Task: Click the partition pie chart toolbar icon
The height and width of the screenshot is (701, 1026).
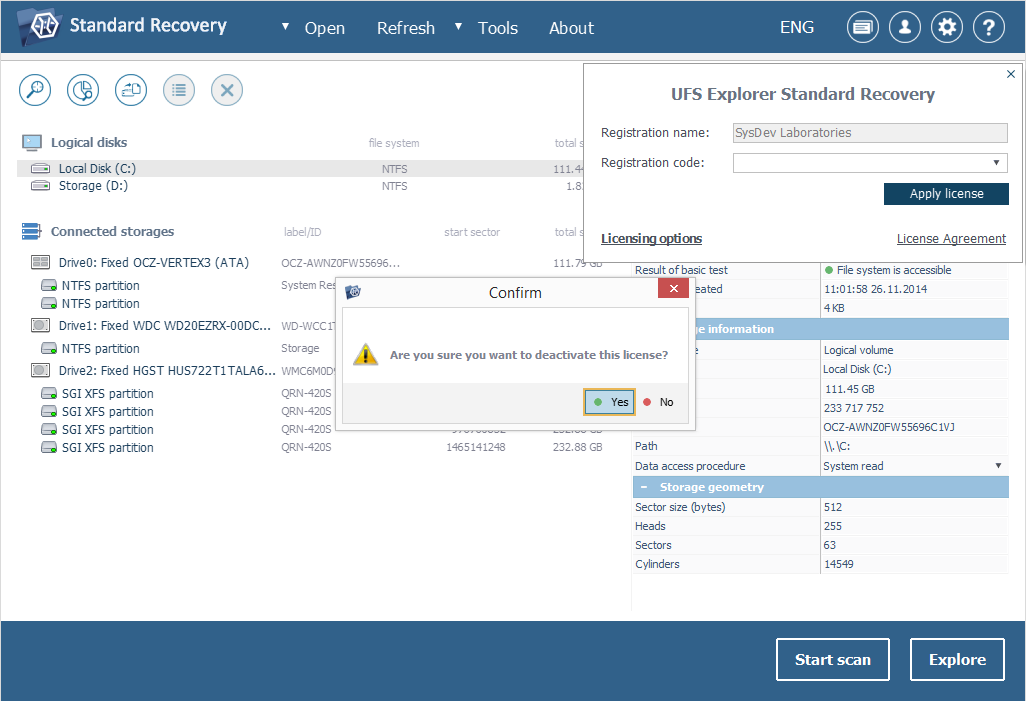Action: pyautogui.click(x=83, y=90)
